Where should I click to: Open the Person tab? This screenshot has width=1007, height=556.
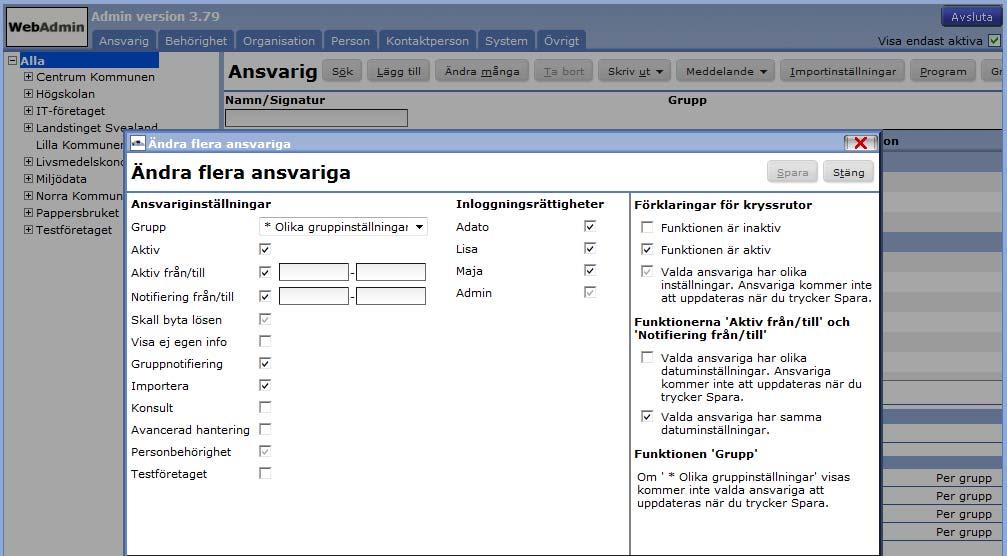(x=350, y=40)
